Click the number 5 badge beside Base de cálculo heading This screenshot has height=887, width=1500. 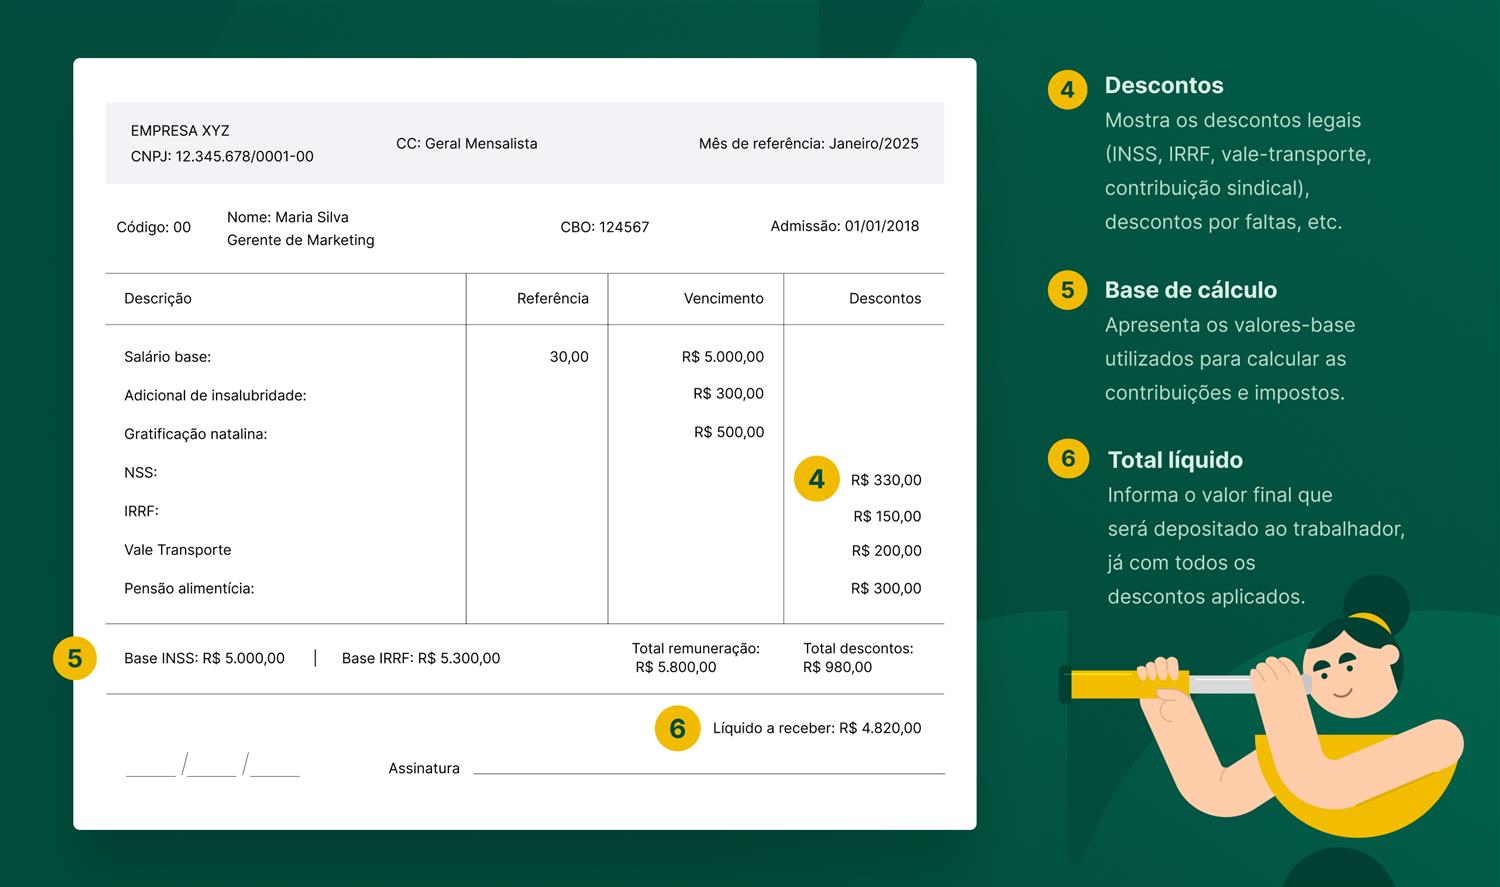(1067, 290)
